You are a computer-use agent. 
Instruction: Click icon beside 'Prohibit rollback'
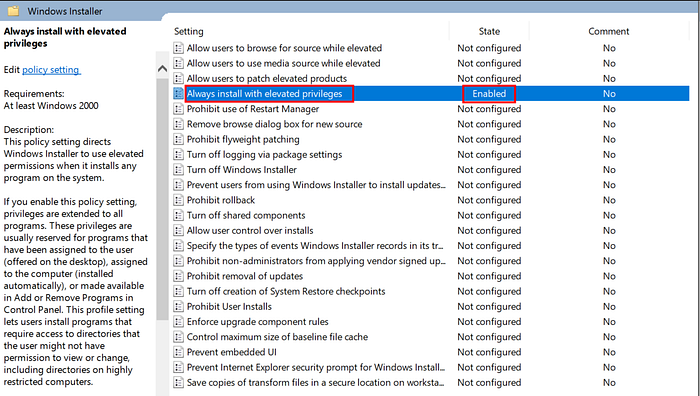pyautogui.click(x=179, y=200)
